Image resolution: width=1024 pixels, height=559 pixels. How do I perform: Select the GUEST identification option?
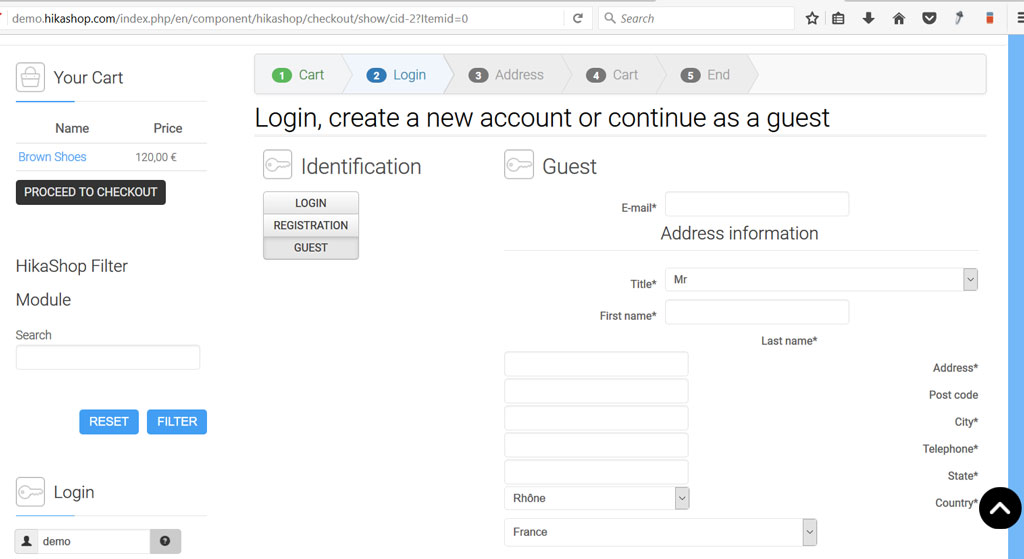(310, 248)
